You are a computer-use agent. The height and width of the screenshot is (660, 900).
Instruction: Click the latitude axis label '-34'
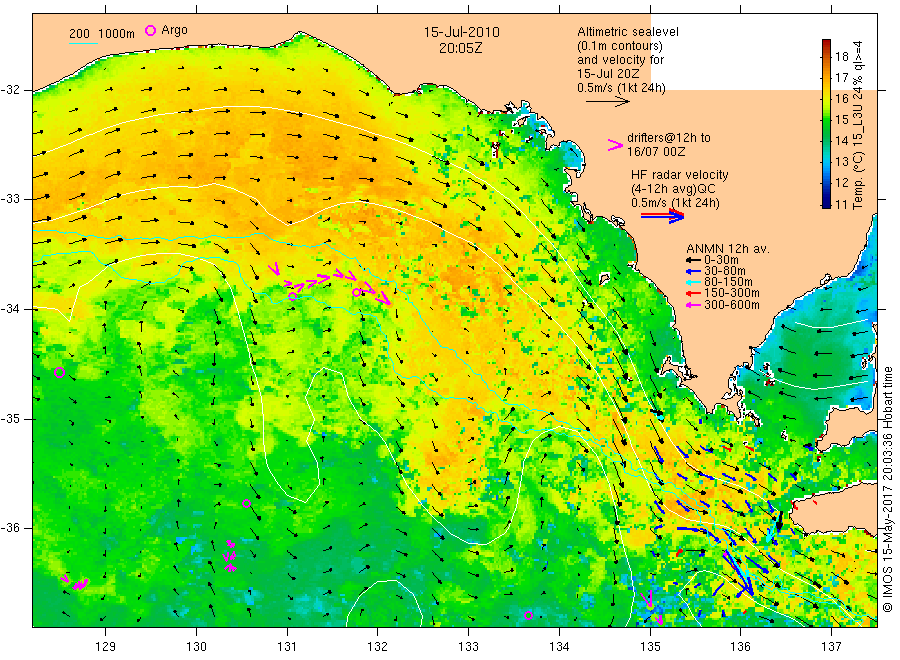10,309
